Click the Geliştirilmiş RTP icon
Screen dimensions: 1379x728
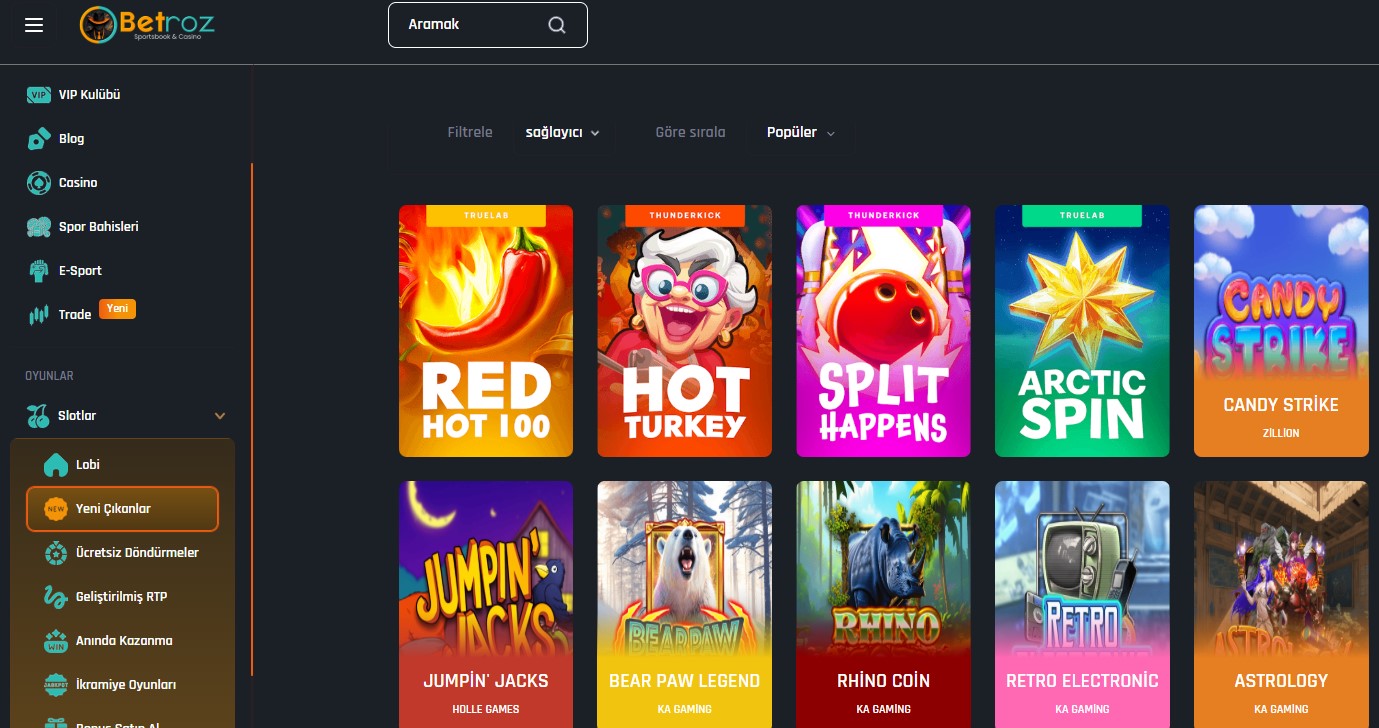56,597
